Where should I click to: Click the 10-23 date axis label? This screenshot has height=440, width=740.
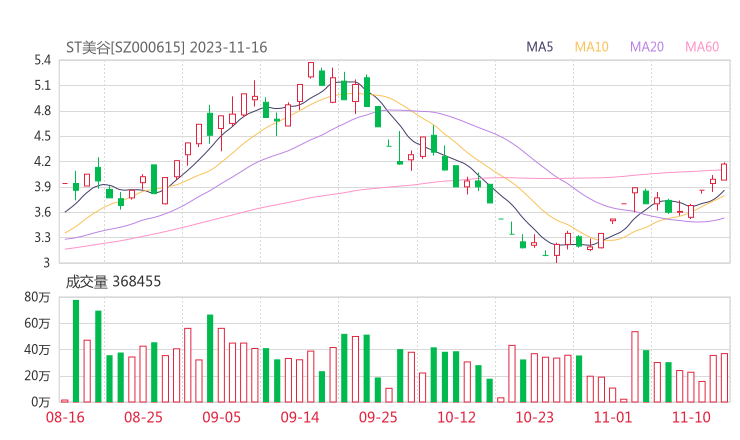pos(534,417)
